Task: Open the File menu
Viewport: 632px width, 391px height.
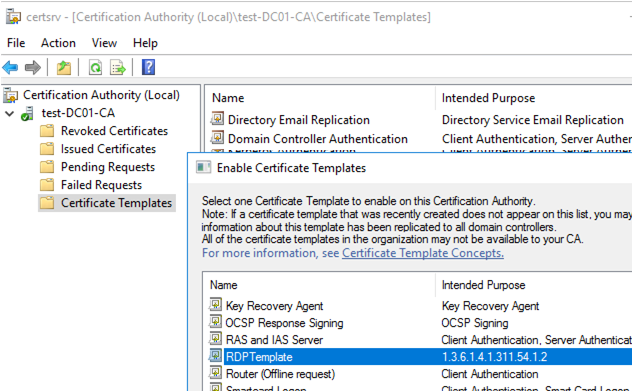Action: (16, 43)
